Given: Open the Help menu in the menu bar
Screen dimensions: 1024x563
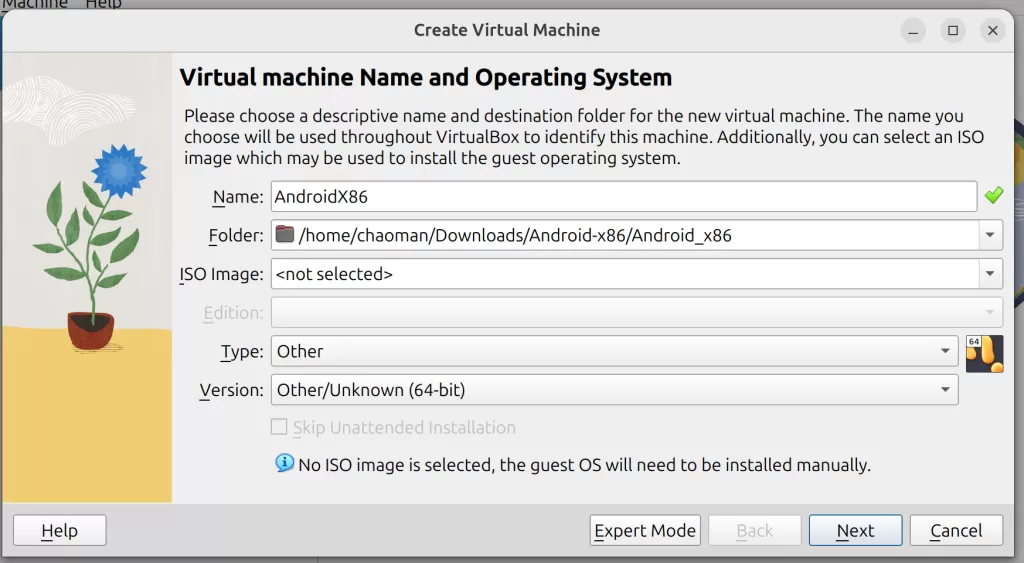Looking at the screenshot, I should [x=103, y=4].
